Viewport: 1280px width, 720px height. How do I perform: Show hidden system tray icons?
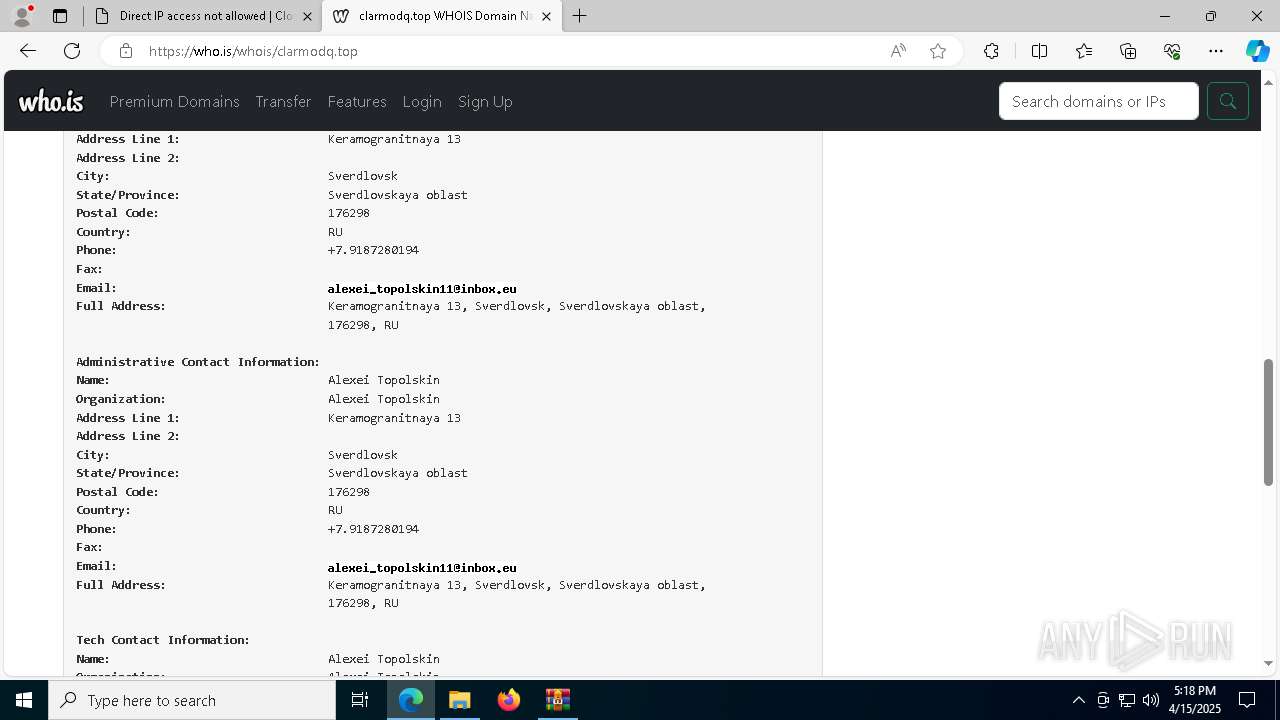pos(1078,700)
